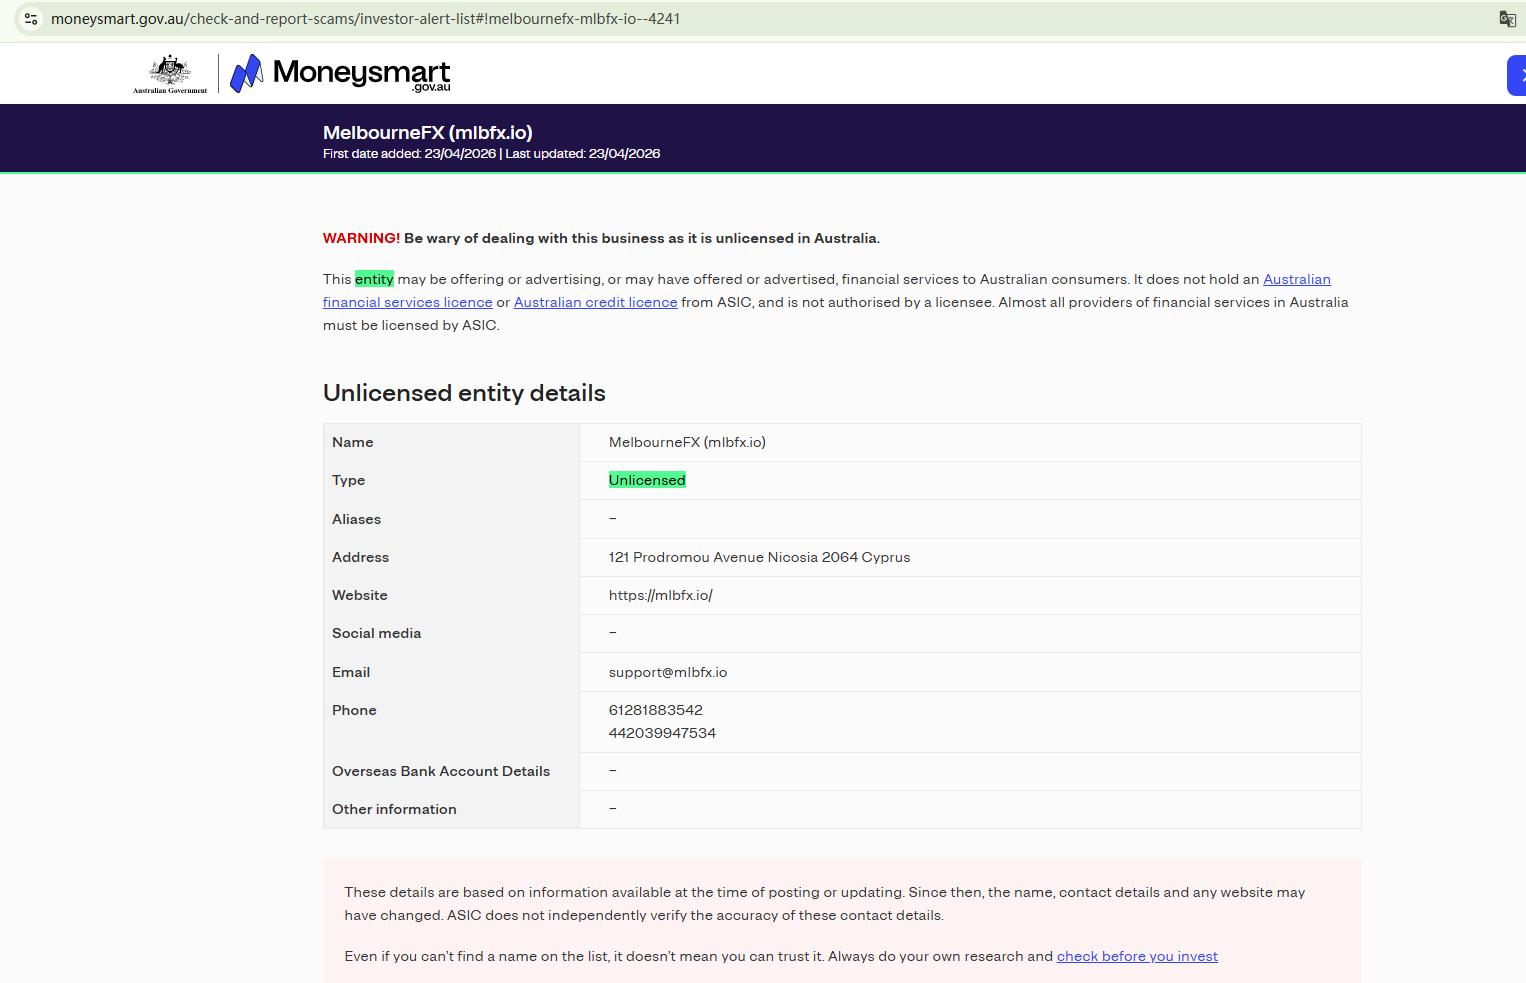The height and width of the screenshot is (983, 1526).
Task: Click the Australian Government crest logo
Action: tap(170, 74)
